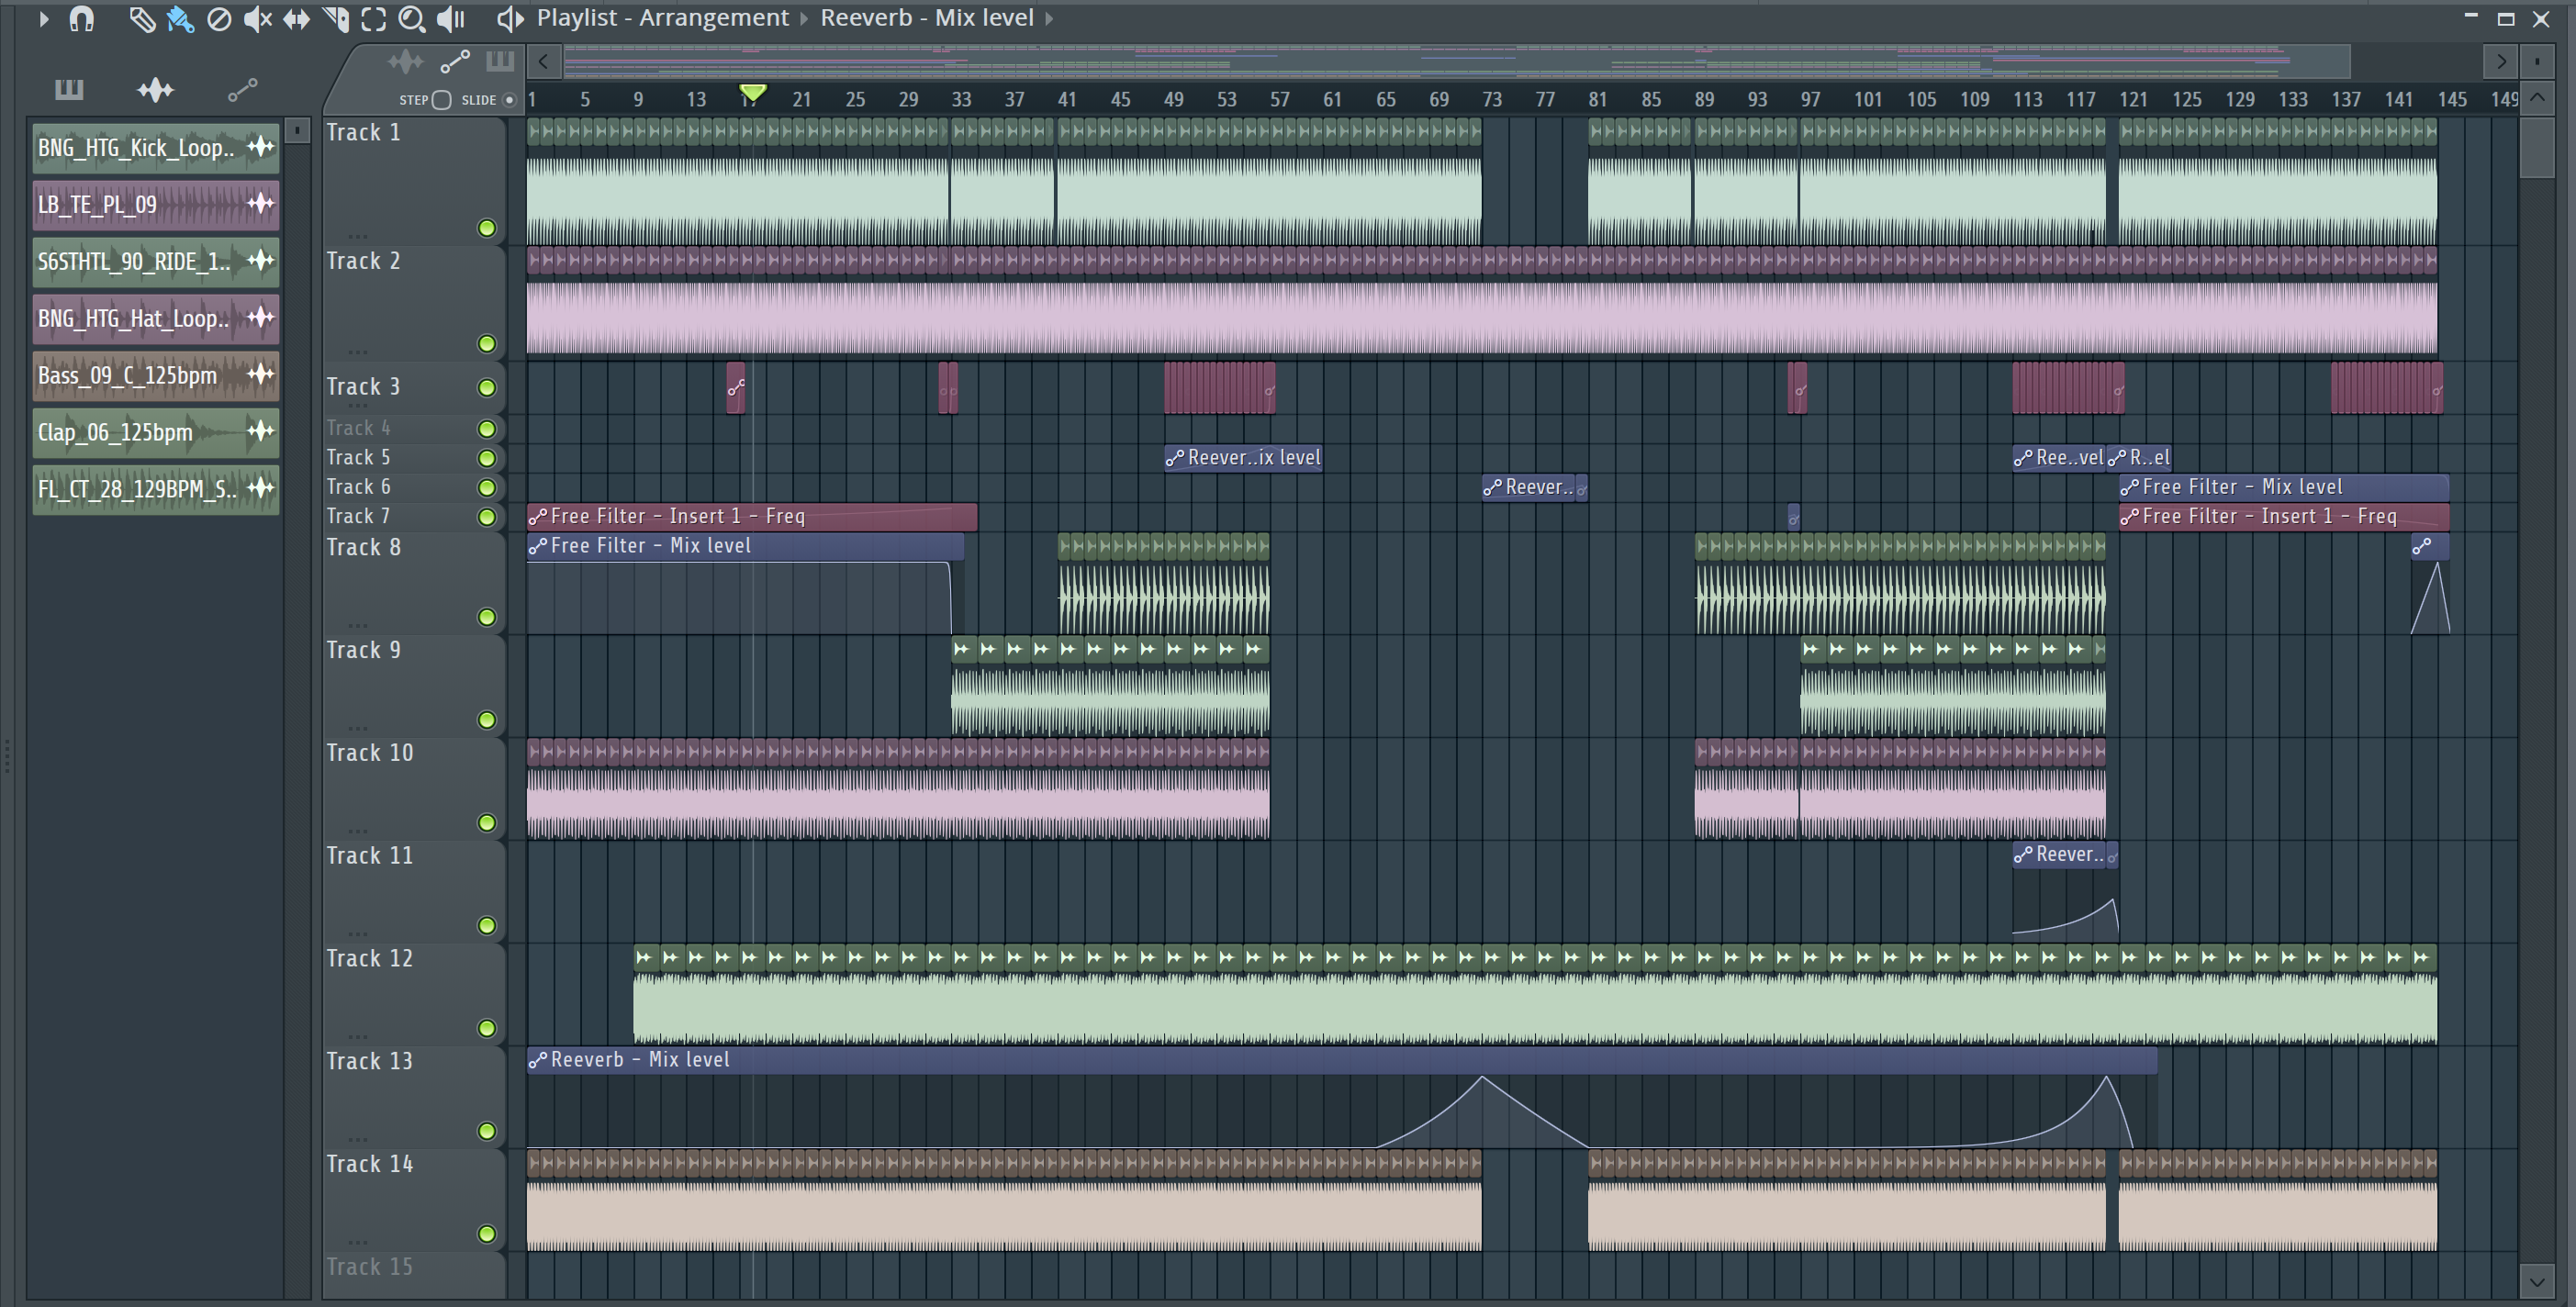Select the Paint brush tool
This screenshot has width=2576, height=1307.
pyautogui.click(x=180, y=19)
